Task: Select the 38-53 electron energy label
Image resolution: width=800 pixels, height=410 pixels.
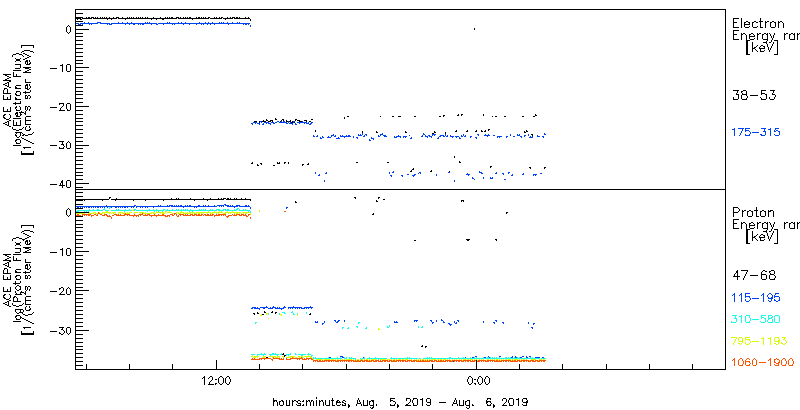Action: (x=754, y=95)
